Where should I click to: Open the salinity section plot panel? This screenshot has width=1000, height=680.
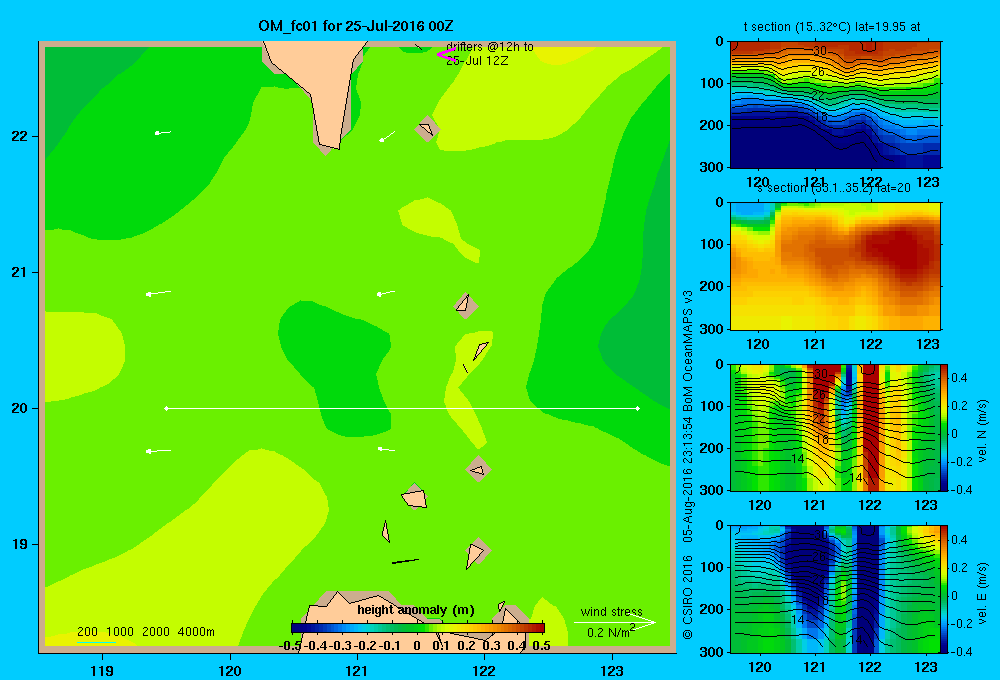click(835, 266)
